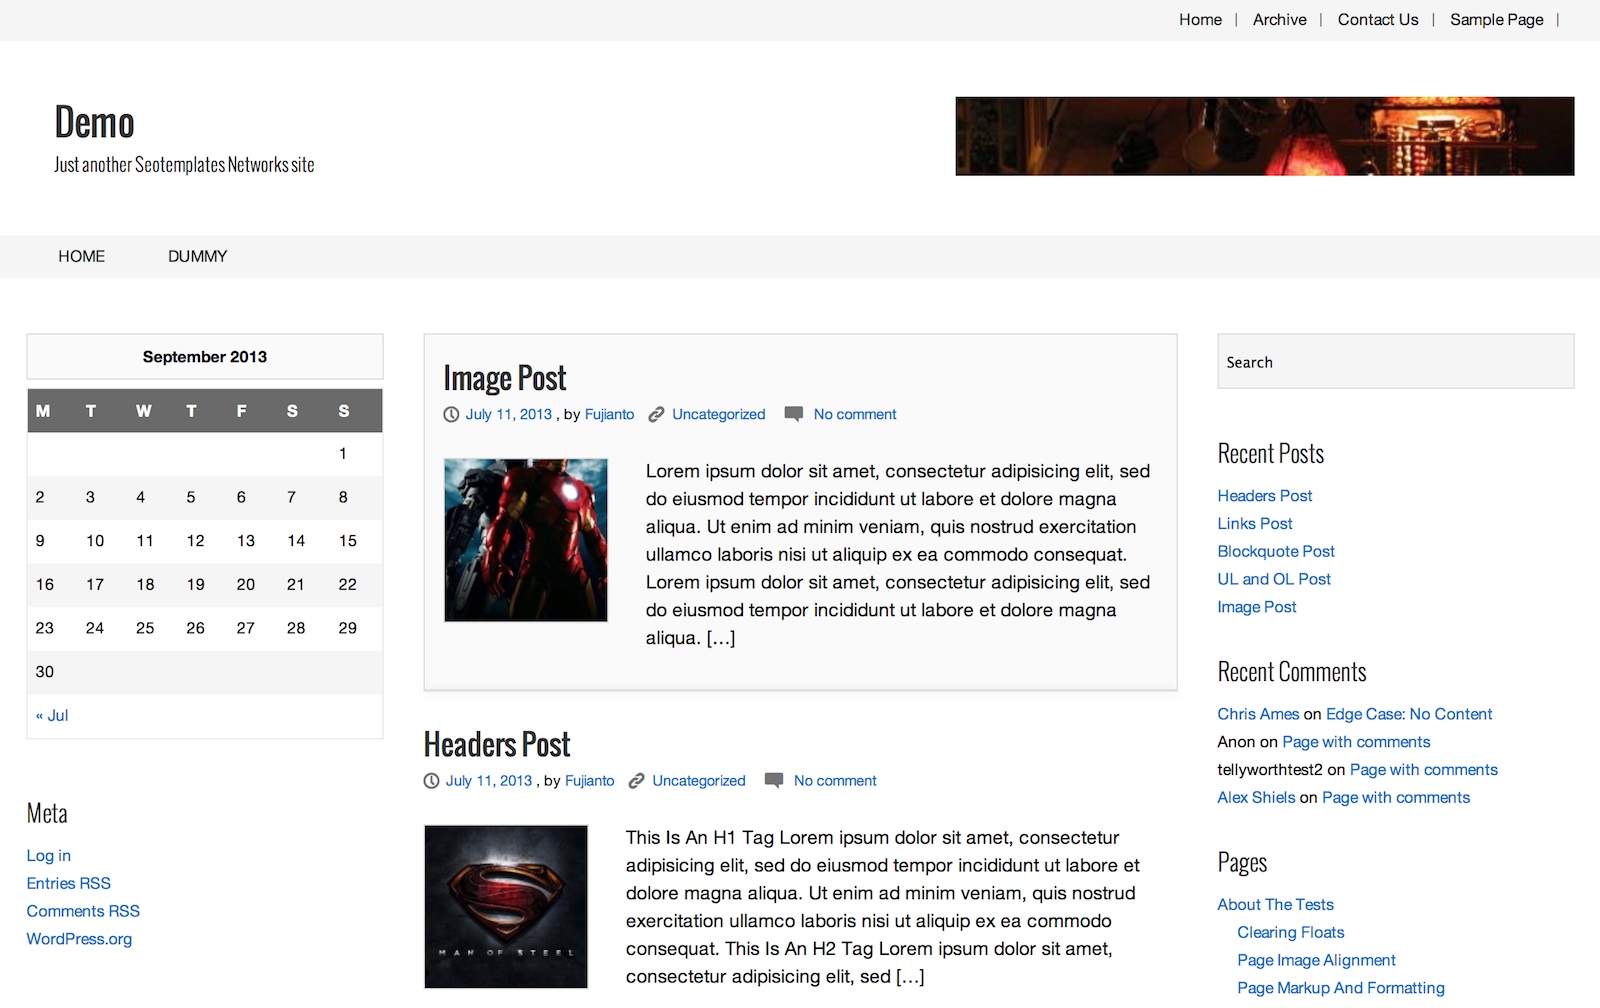Select Contact Us in the top menu
The width and height of the screenshot is (1600, 1008).
1377,20
